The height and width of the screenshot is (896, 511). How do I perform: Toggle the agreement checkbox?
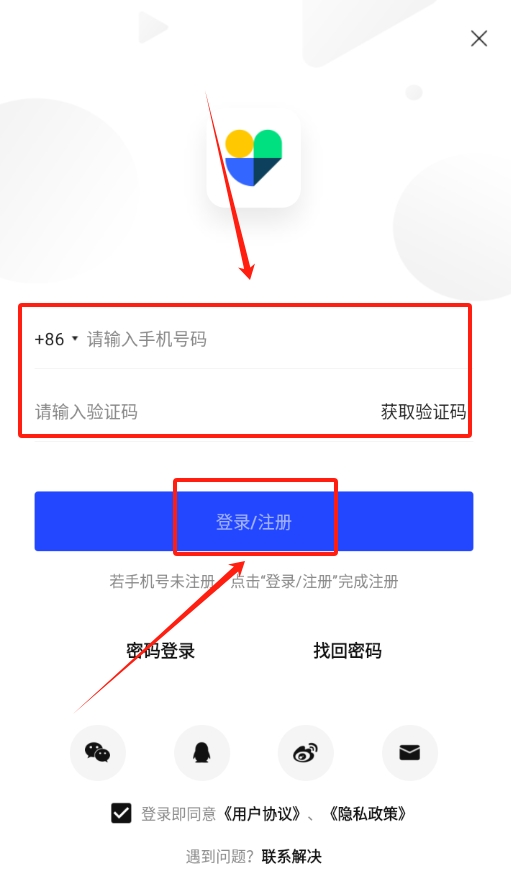click(121, 813)
